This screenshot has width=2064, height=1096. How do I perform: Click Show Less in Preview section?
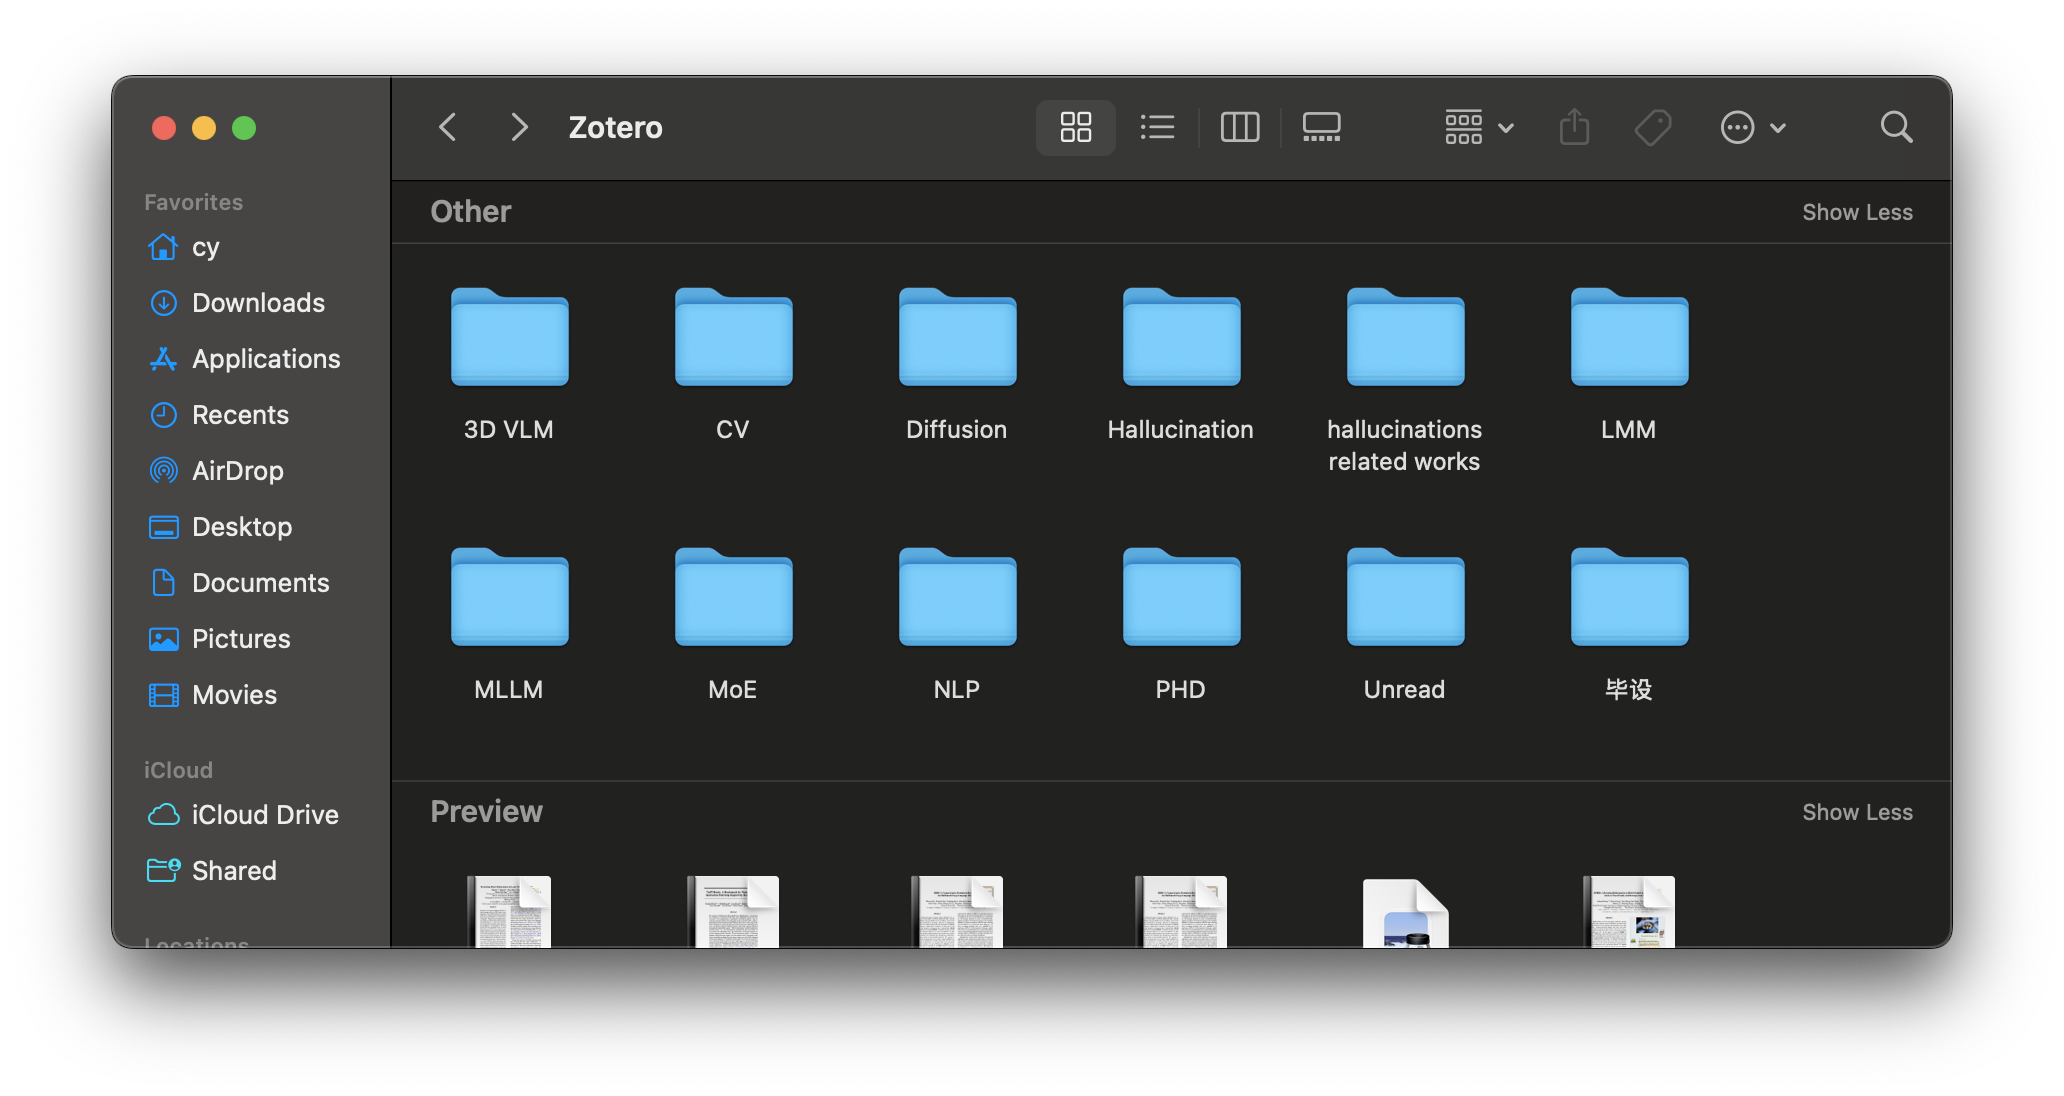point(1857,812)
